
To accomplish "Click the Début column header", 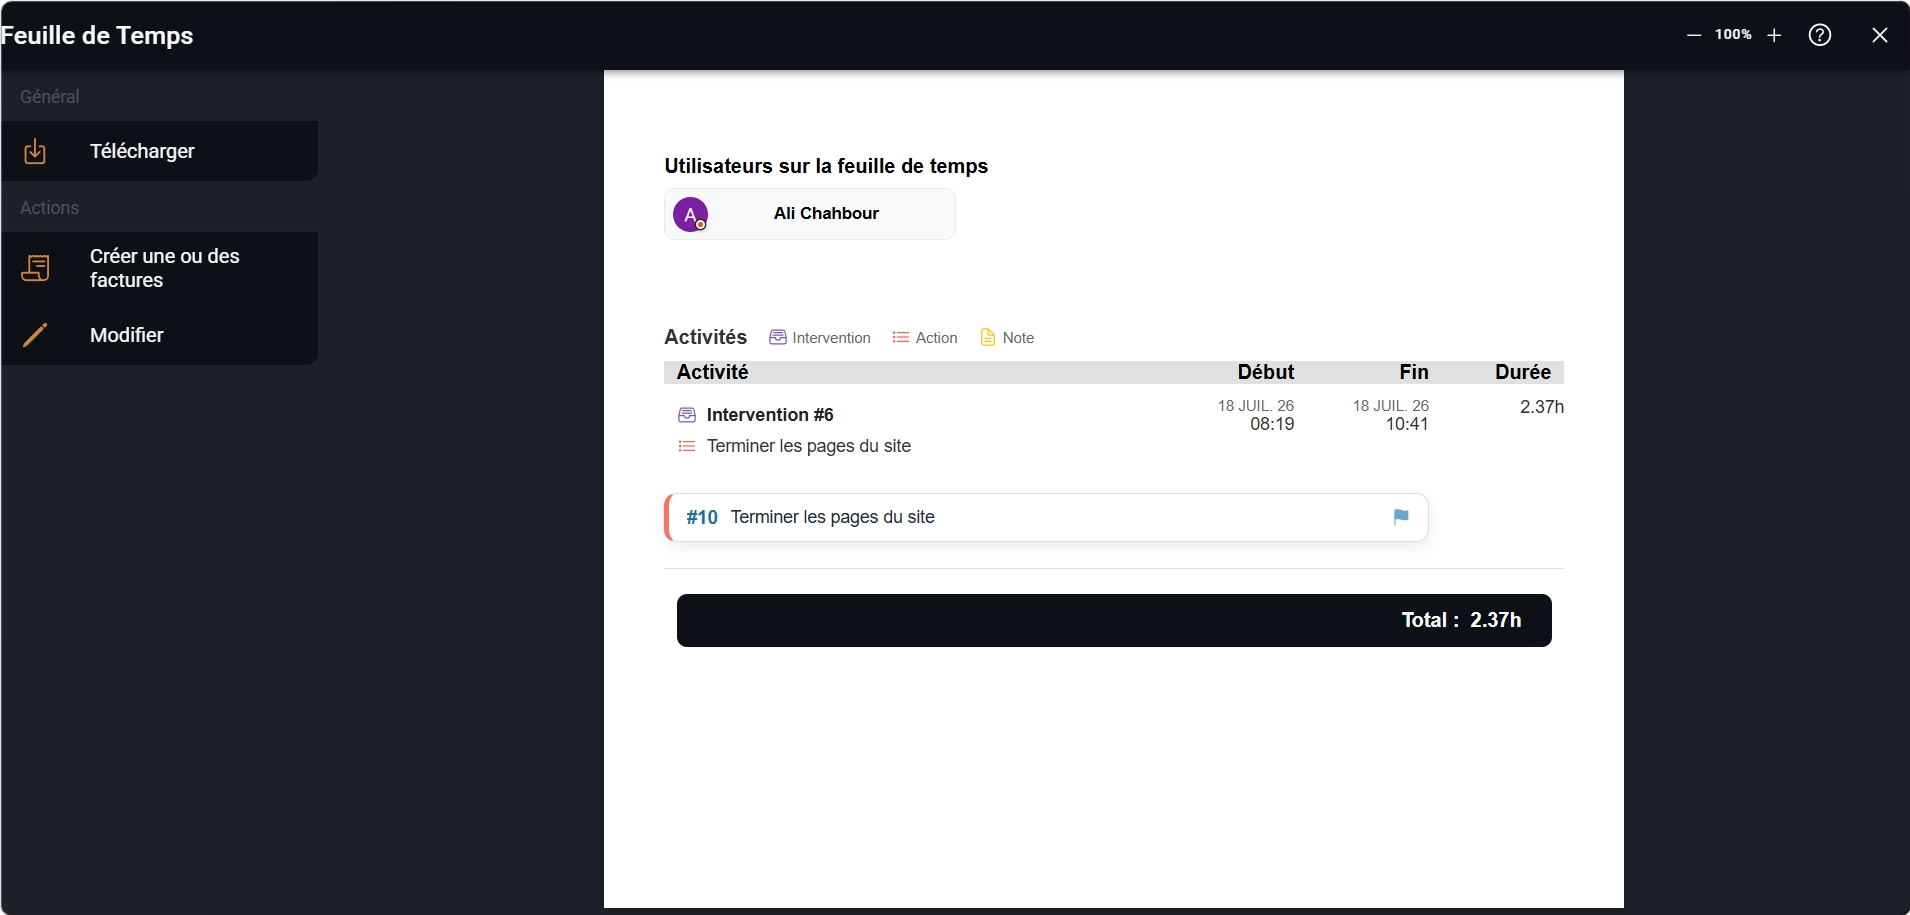I will click(x=1265, y=372).
